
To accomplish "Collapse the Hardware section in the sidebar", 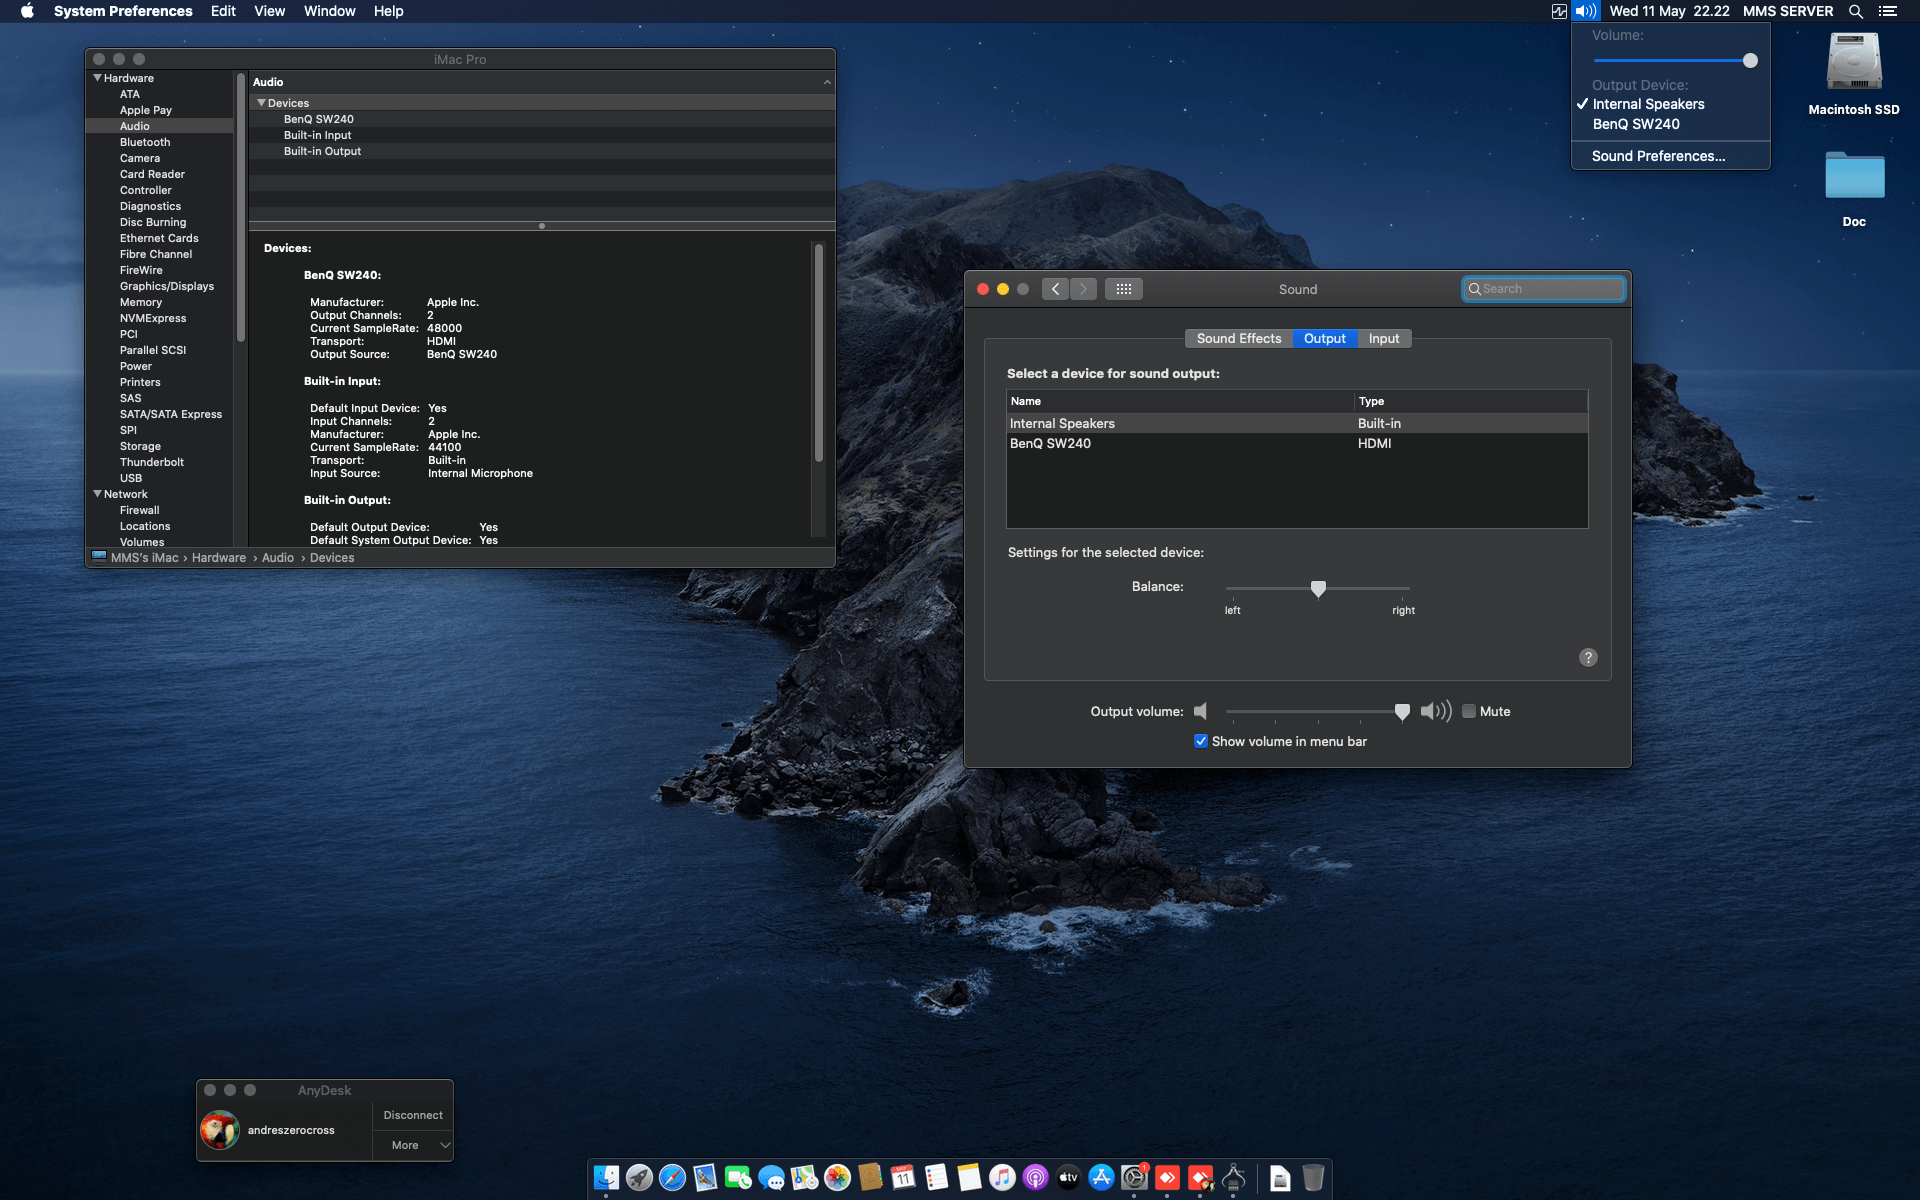I will (97, 78).
